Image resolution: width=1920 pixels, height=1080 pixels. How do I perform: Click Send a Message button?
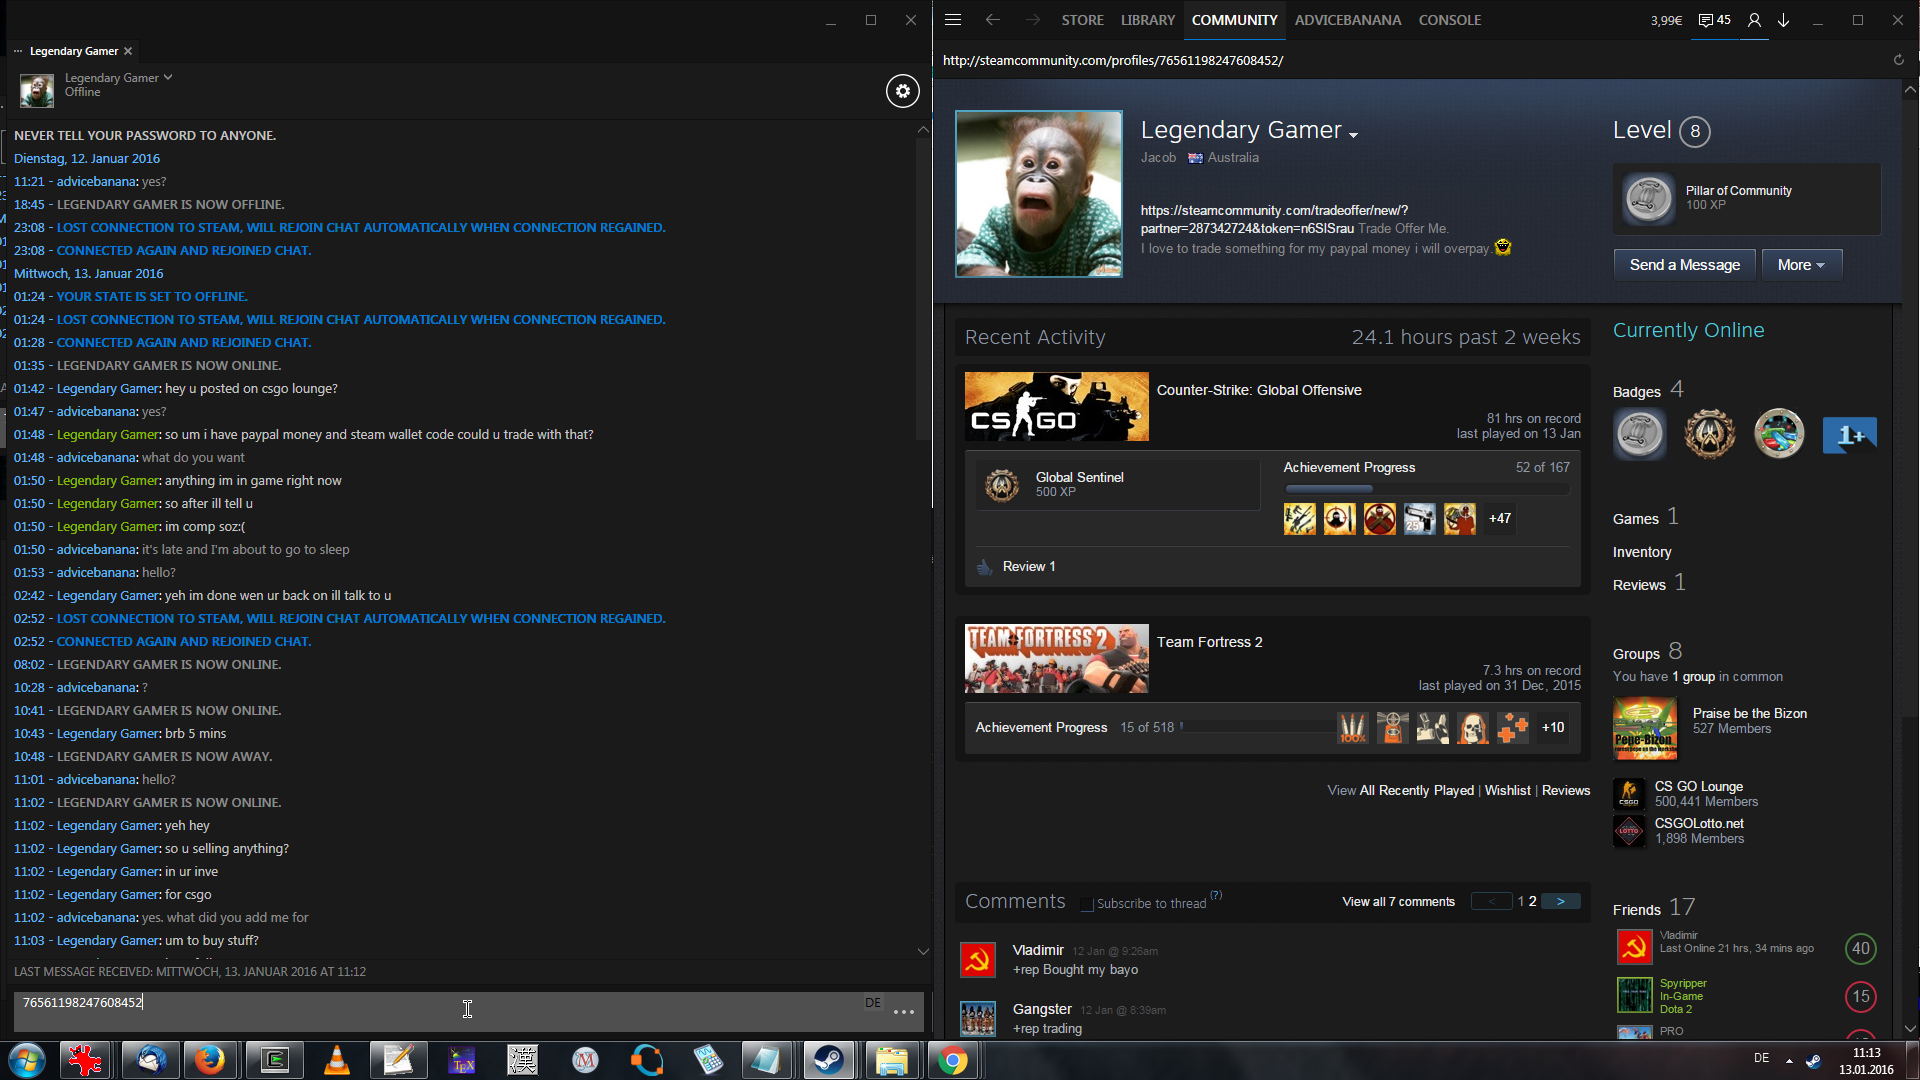(x=1684, y=265)
